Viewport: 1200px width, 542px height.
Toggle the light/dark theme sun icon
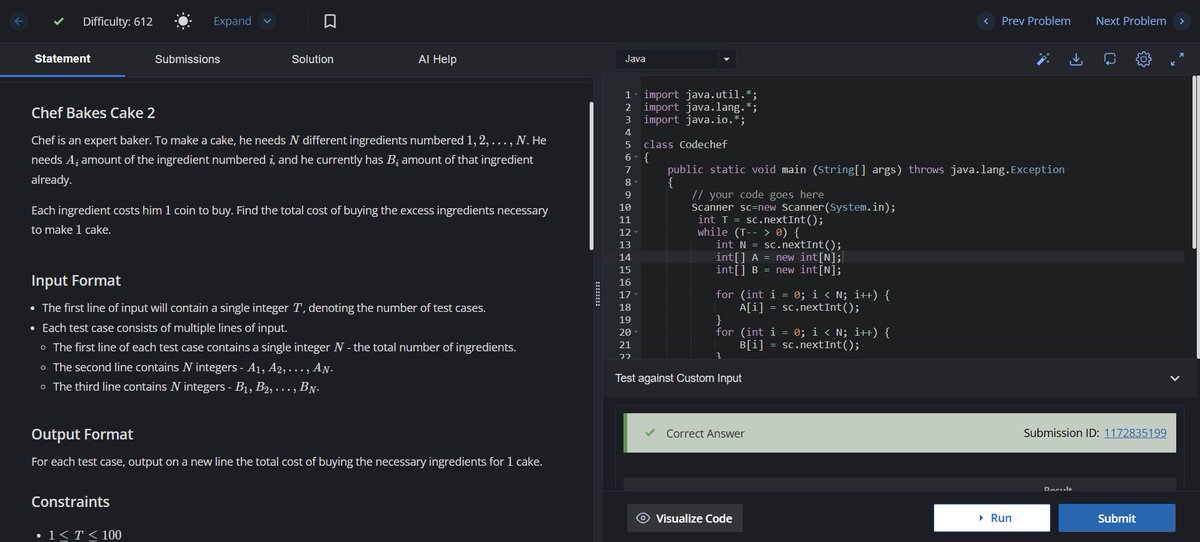(x=183, y=20)
